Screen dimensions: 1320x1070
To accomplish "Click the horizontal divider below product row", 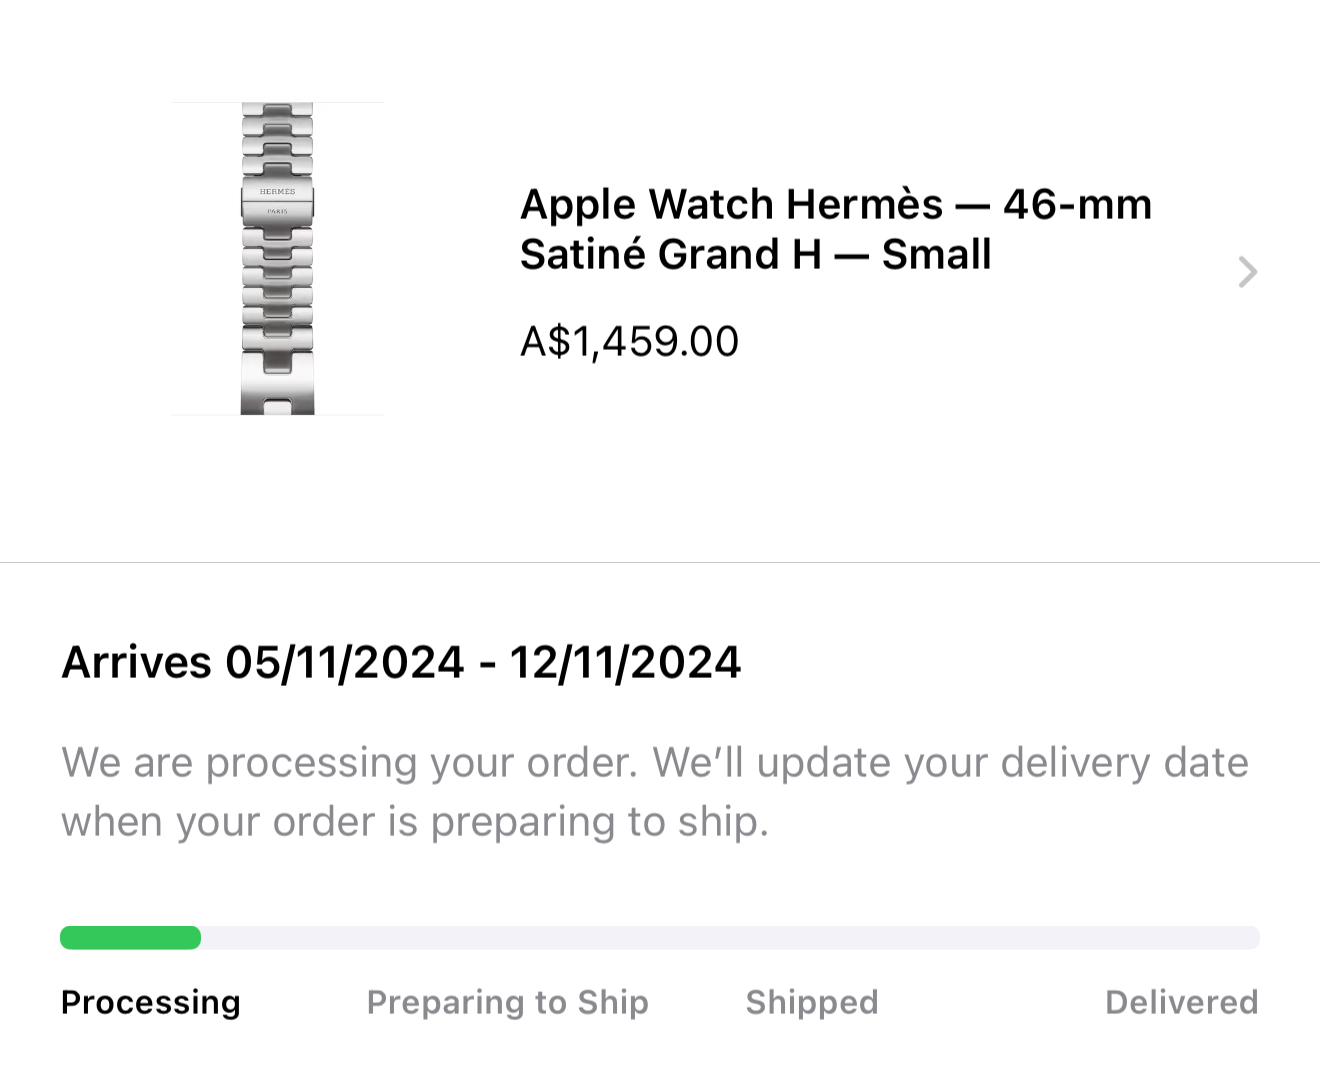I will click(660, 562).
